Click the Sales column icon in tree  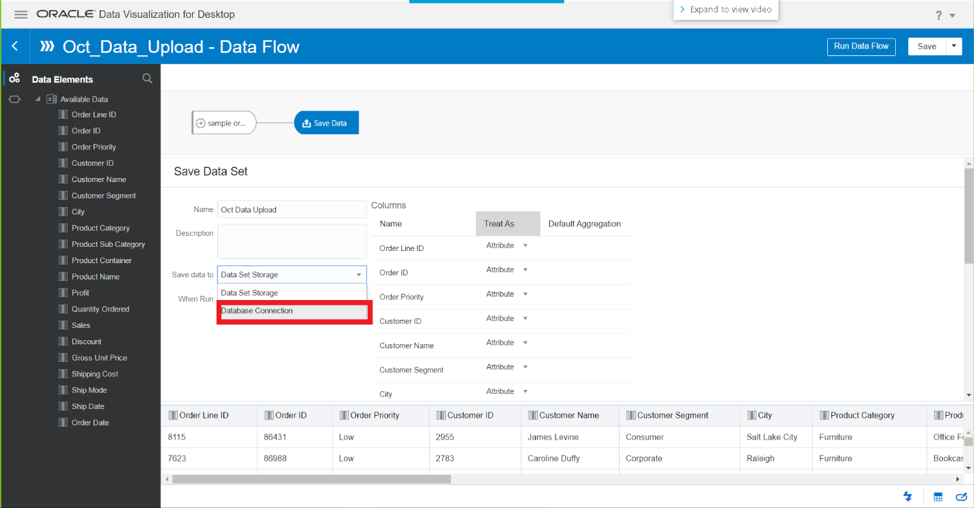click(63, 325)
